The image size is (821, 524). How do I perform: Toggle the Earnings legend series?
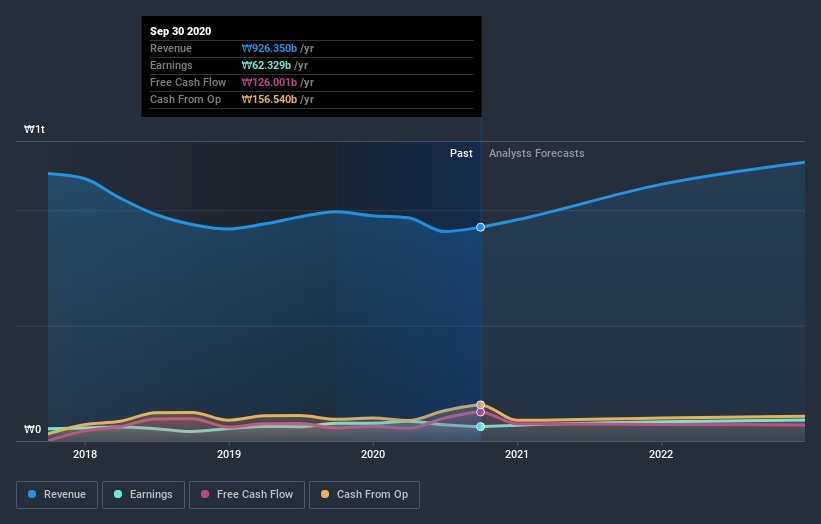[x=143, y=495]
